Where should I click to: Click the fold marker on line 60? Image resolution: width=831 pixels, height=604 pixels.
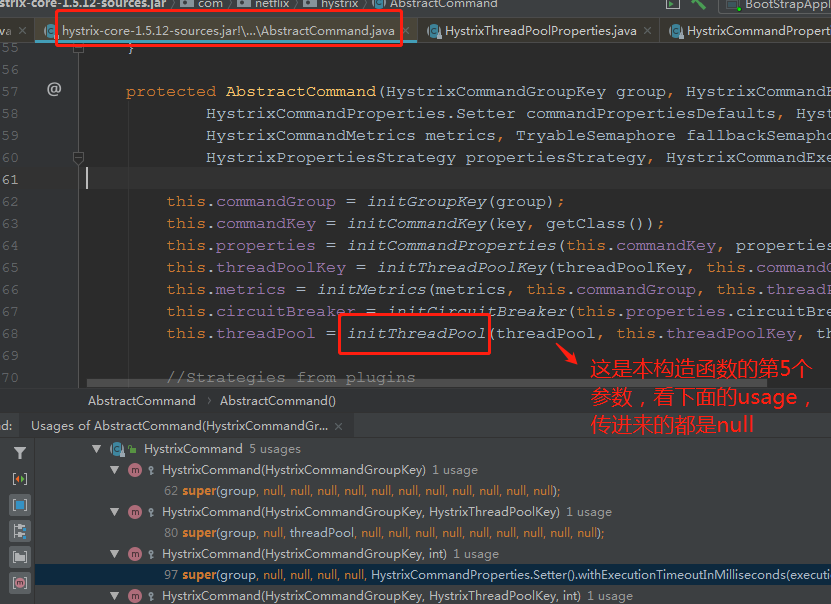click(x=78, y=157)
